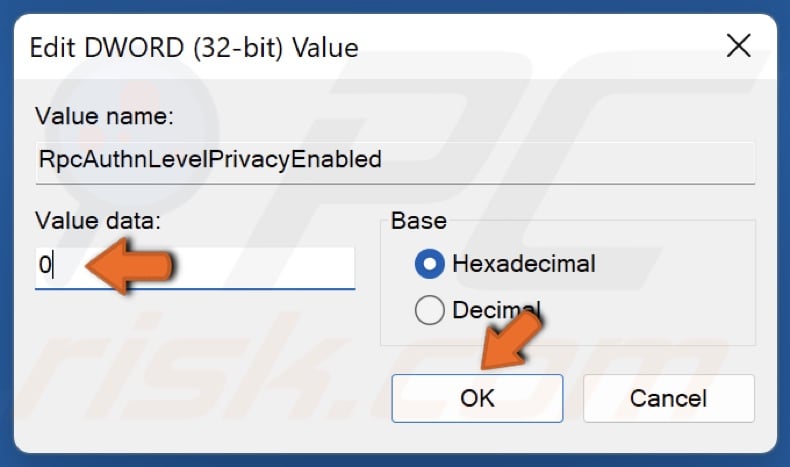
Task: Select the Hexadecimal radio button
Action: [x=429, y=264]
